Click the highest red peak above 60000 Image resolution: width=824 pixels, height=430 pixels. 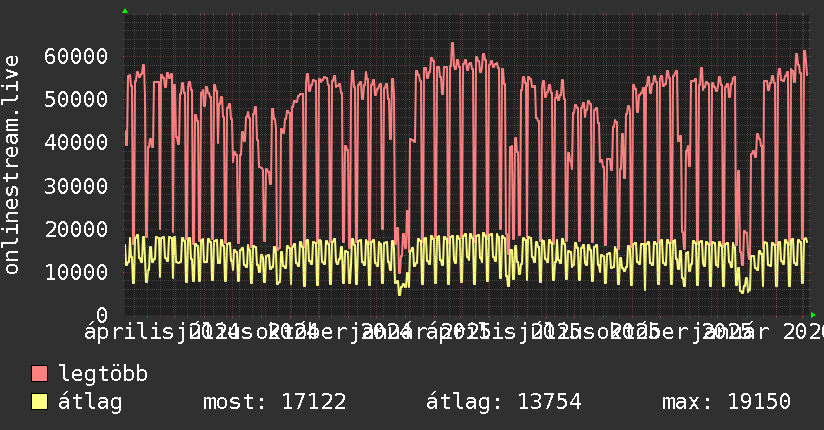pos(452,45)
